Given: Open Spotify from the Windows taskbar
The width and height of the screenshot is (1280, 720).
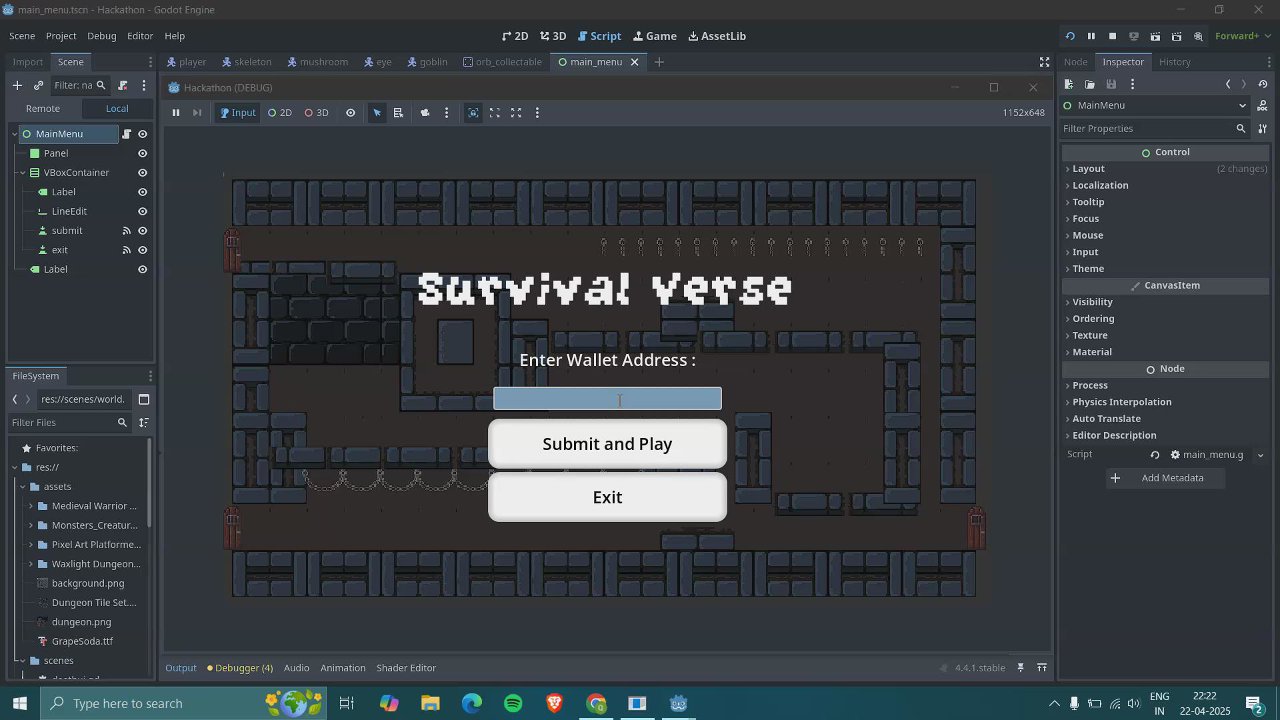Looking at the screenshot, I should tap(513, 703).
